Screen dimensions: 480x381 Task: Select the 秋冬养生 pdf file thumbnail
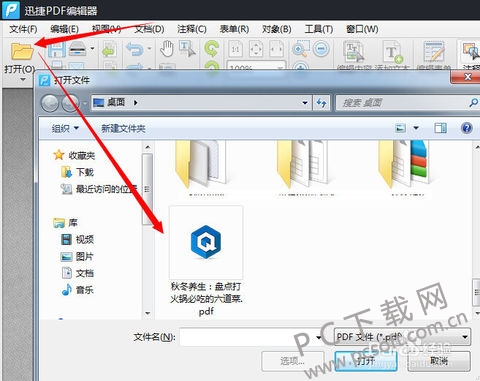coord(206,242)
